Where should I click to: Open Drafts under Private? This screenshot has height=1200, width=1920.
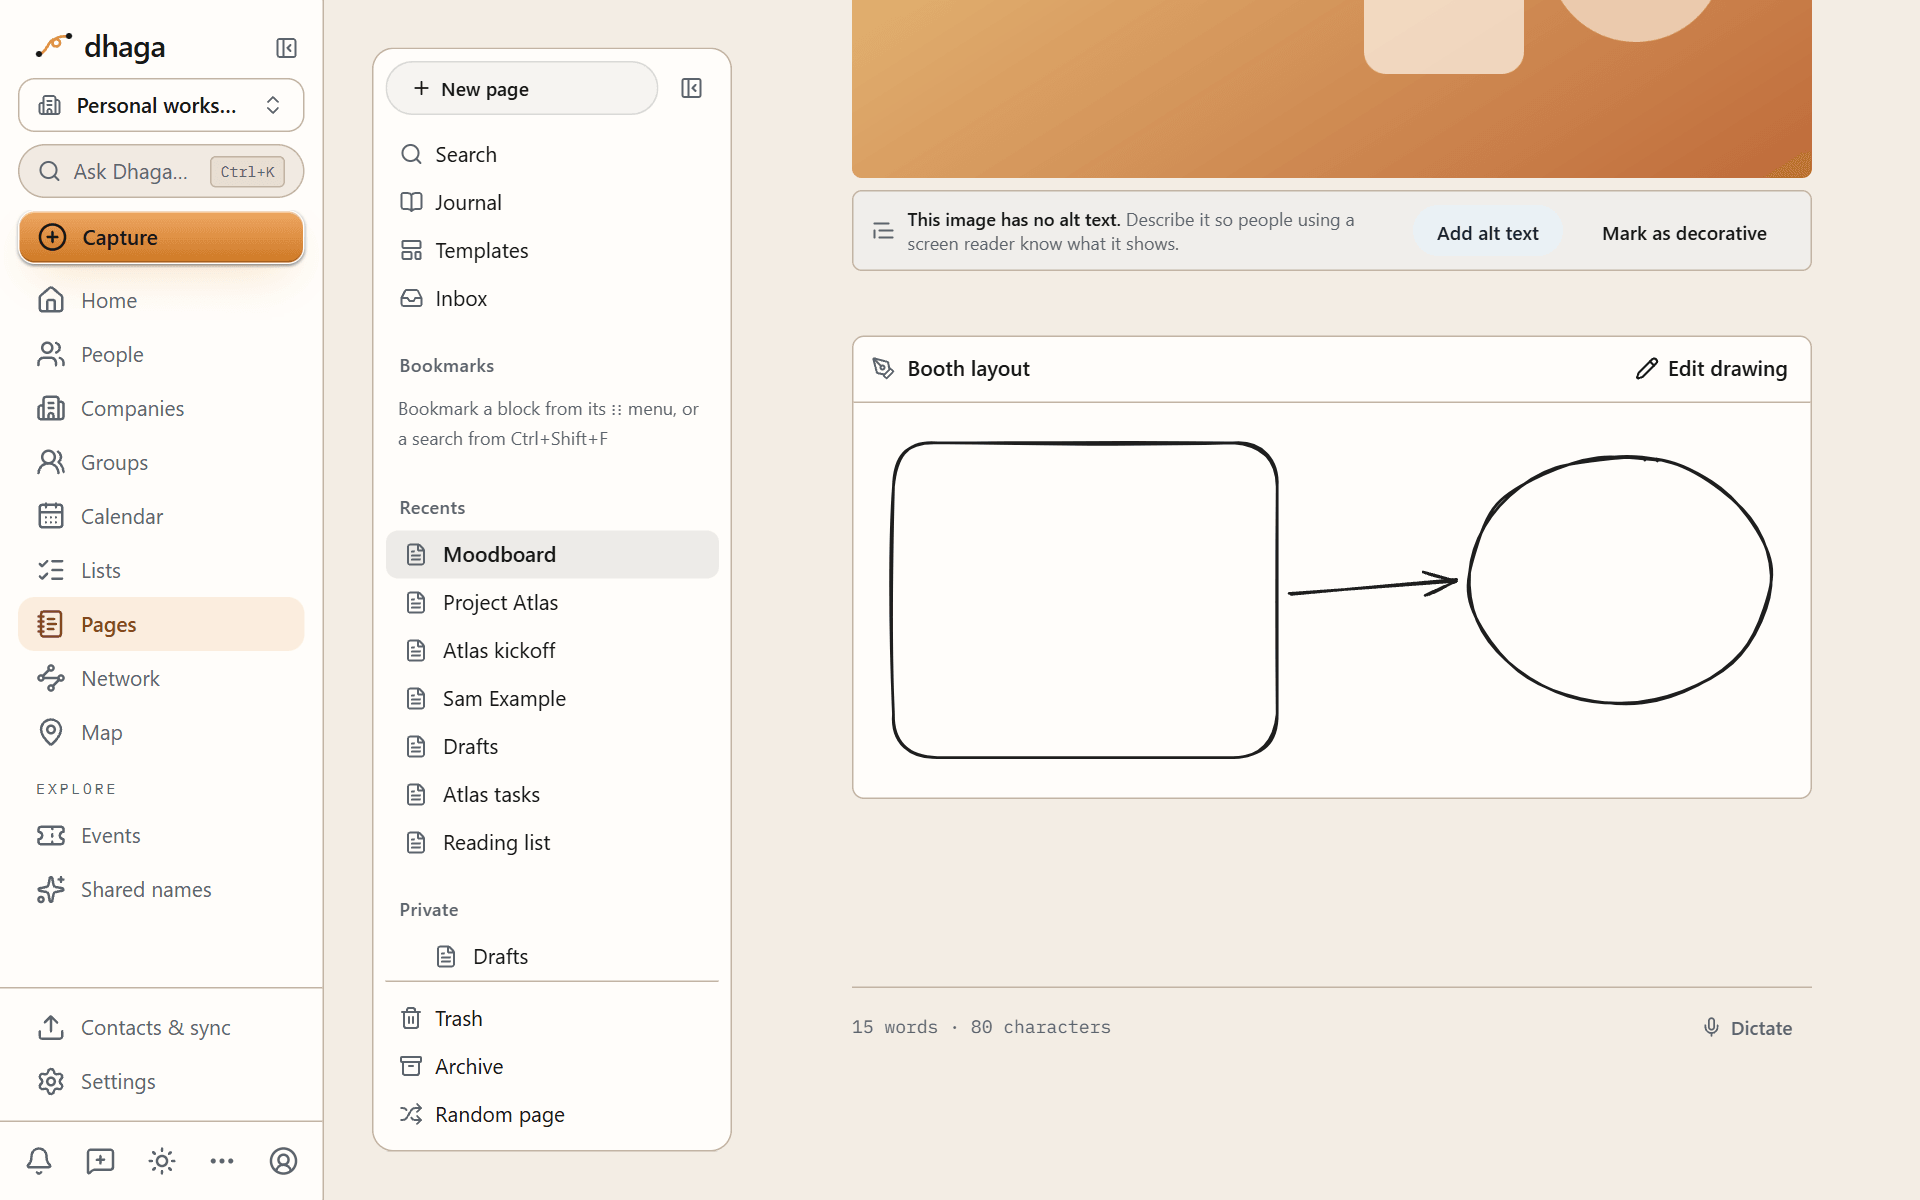pos(552,956)
